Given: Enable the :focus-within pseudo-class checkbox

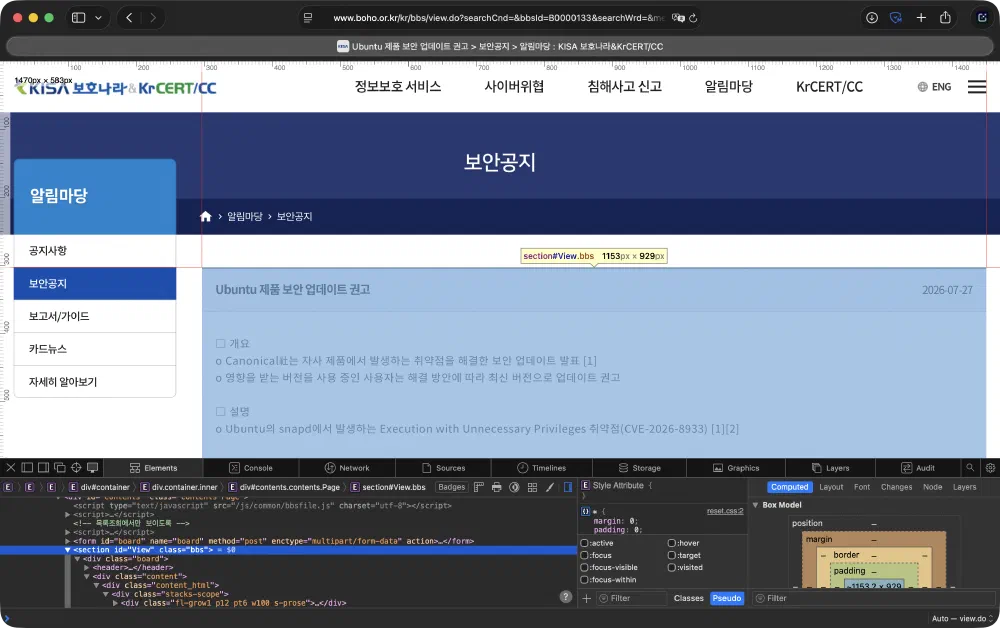Looking at the screenshot, I should (x=584, y=580).
